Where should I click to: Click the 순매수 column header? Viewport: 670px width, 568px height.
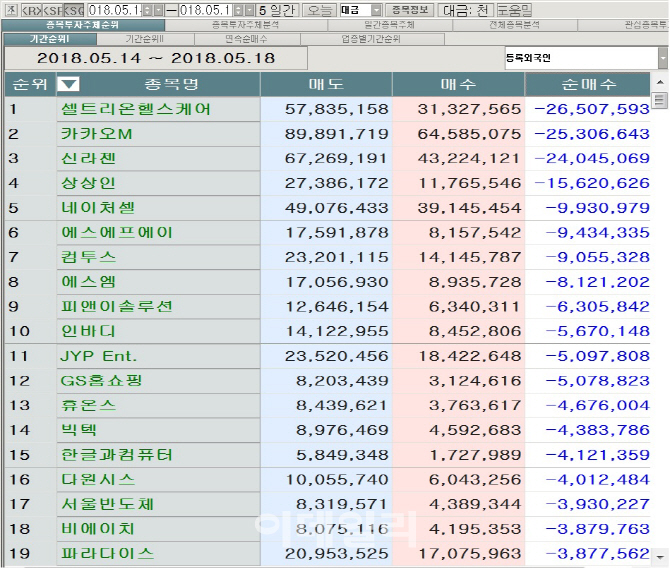589,85
